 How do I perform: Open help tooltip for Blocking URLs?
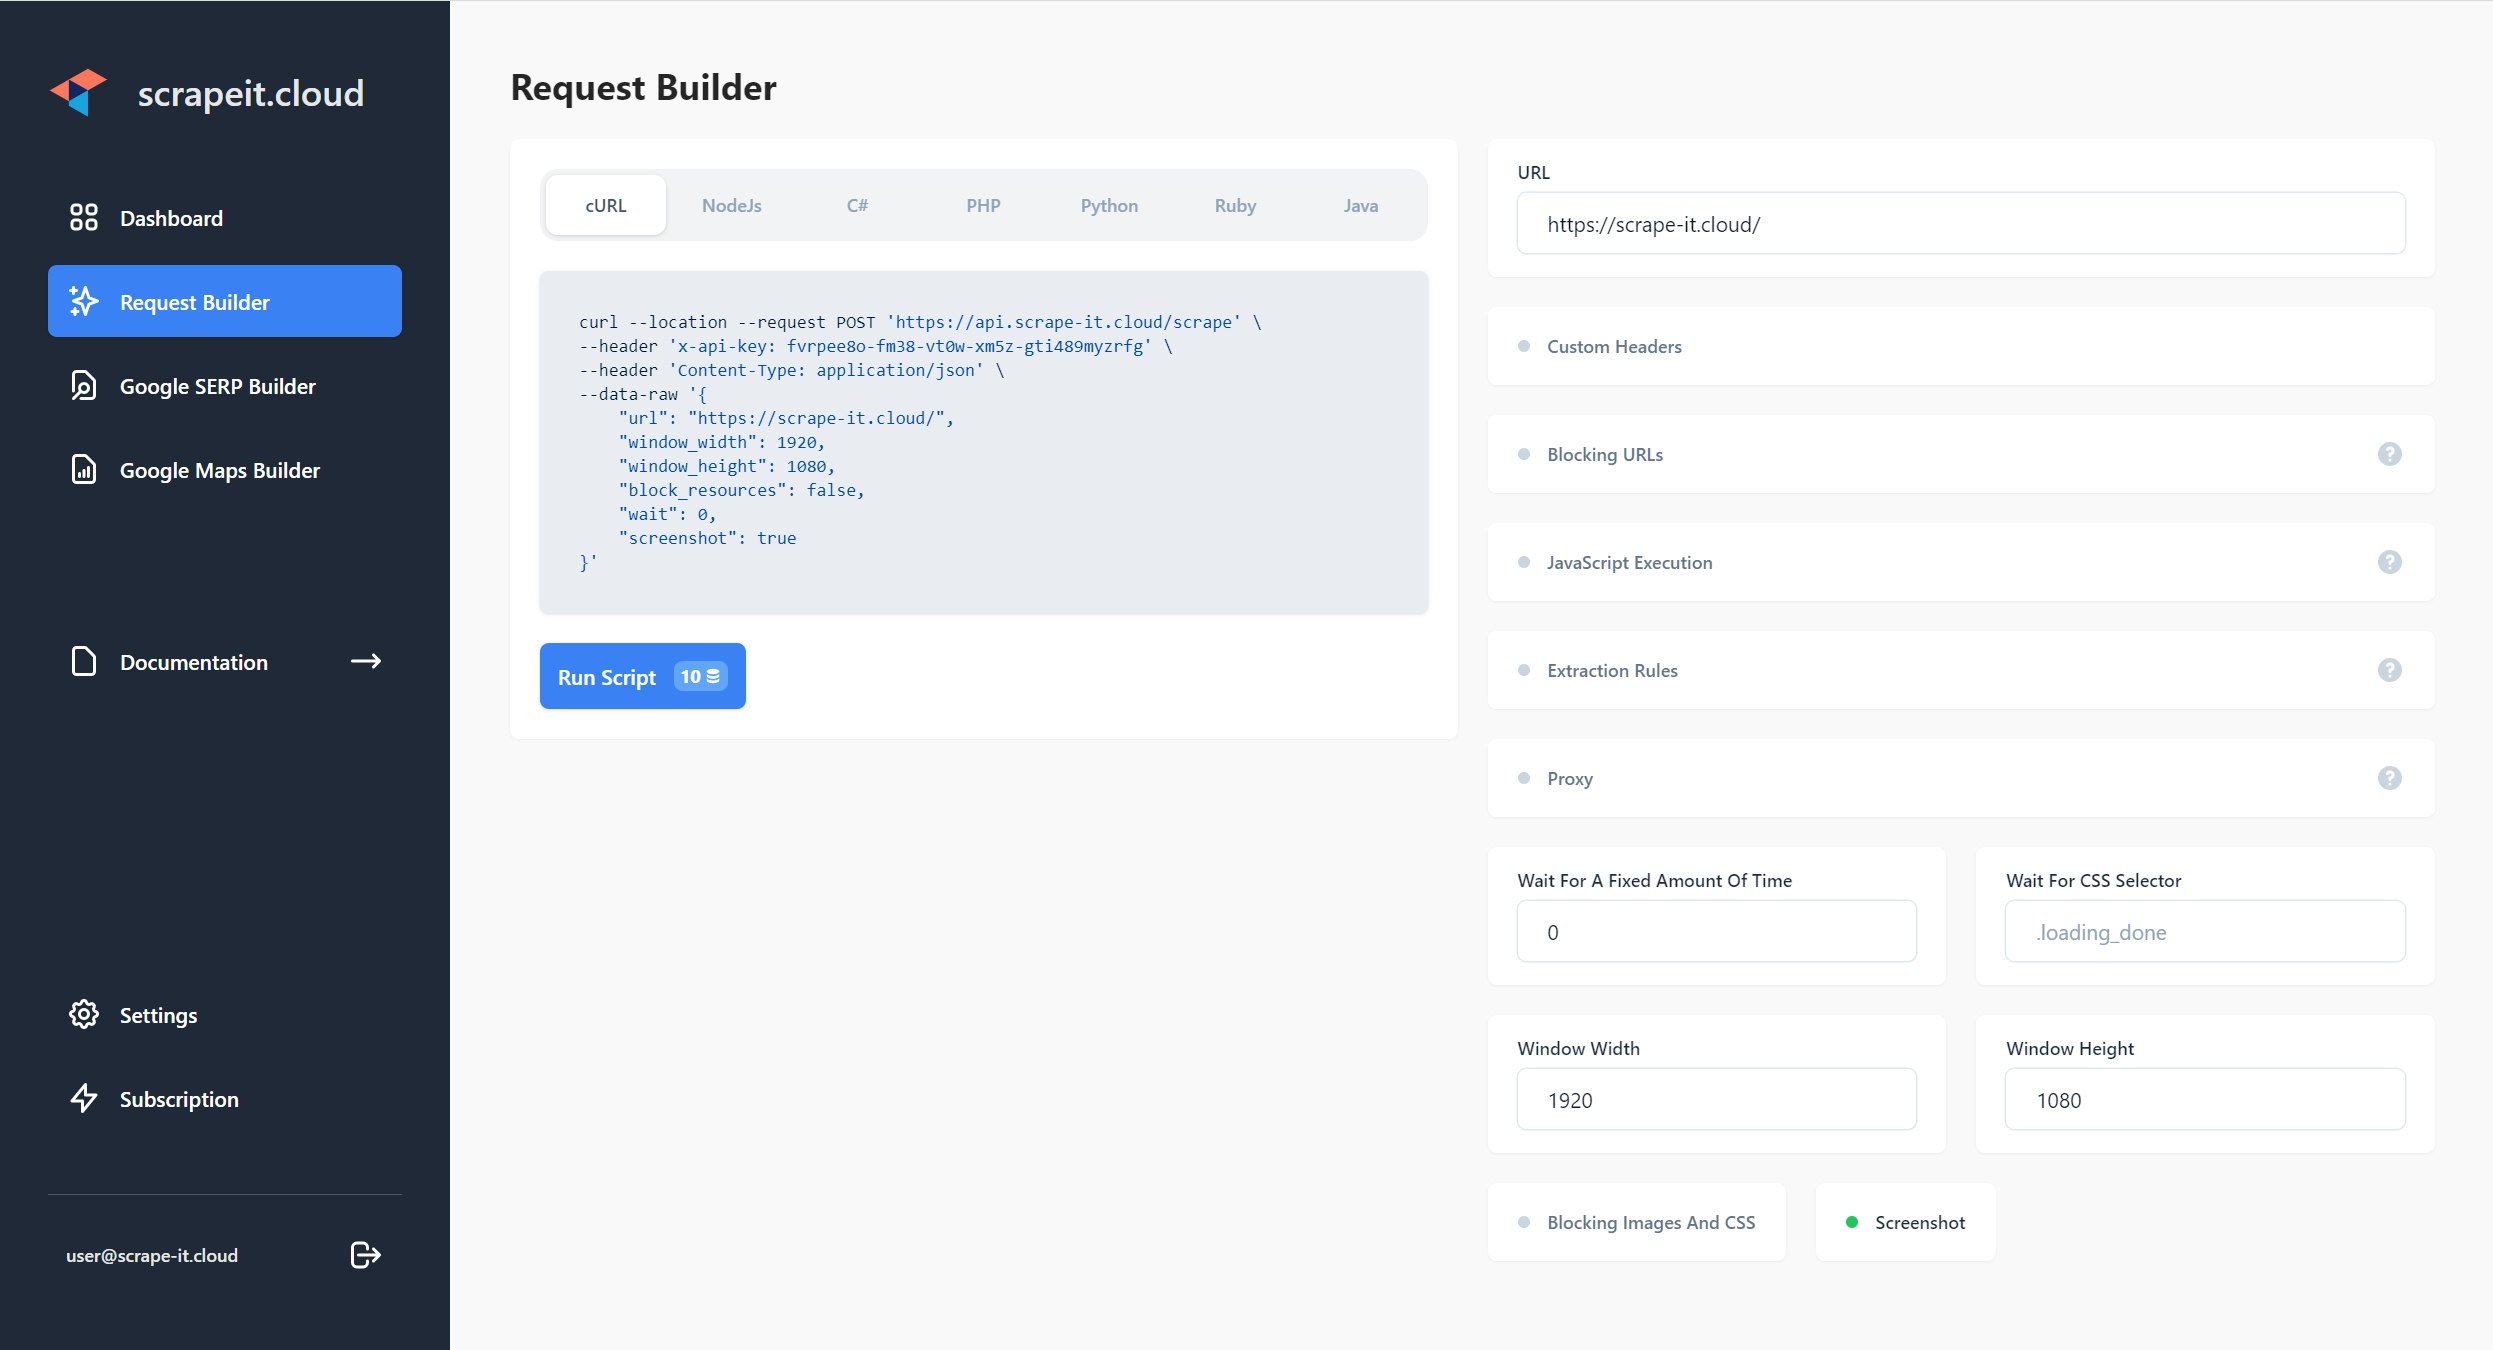[x=2389, y=454]
